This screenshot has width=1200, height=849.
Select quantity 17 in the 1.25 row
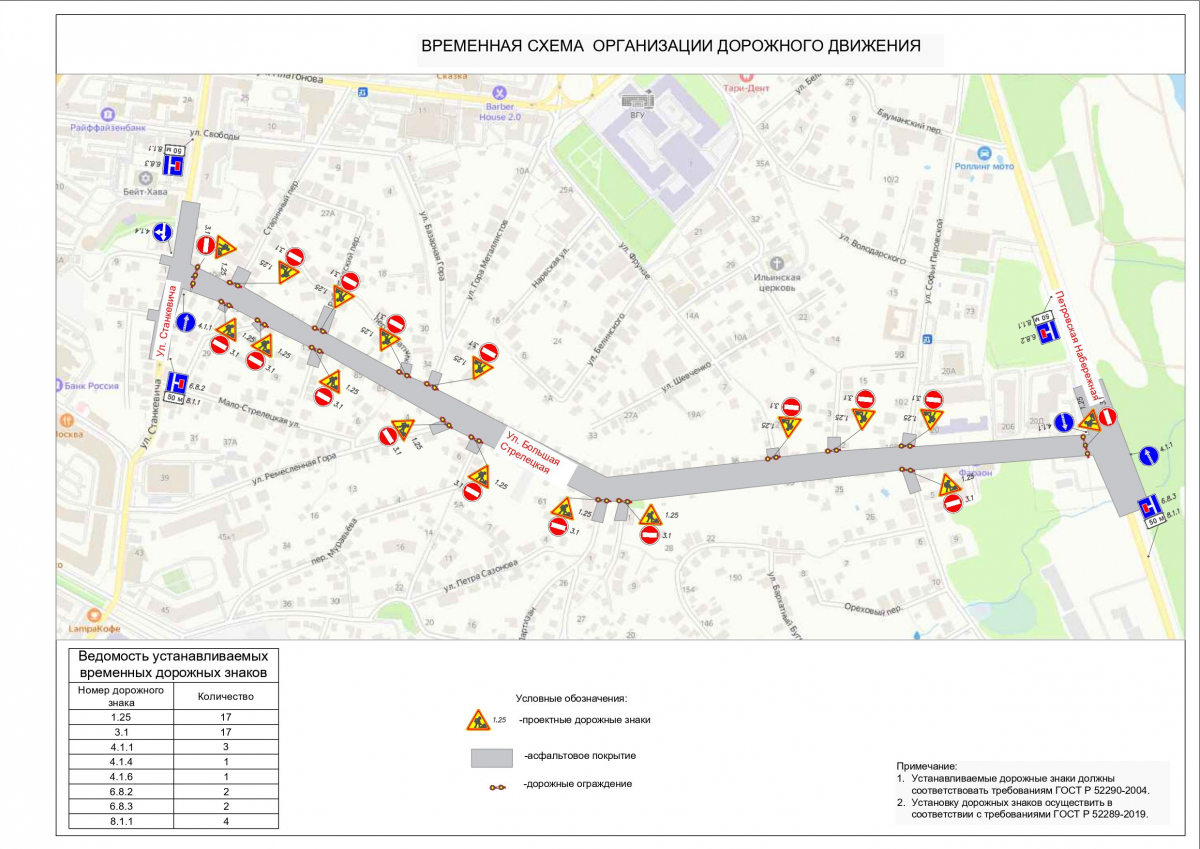226,718
